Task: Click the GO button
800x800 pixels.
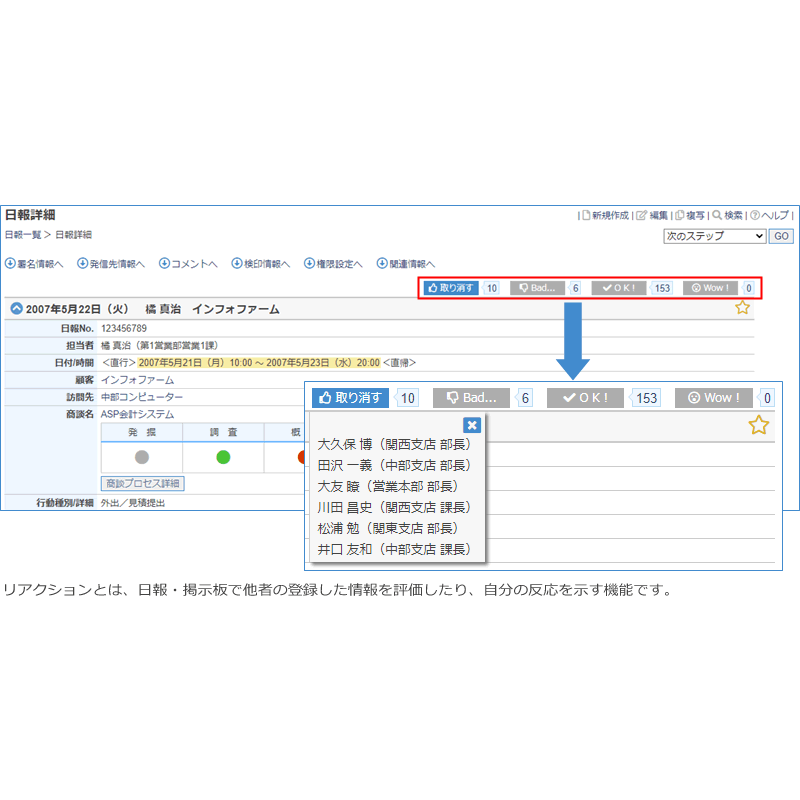Action: [780, 236]
